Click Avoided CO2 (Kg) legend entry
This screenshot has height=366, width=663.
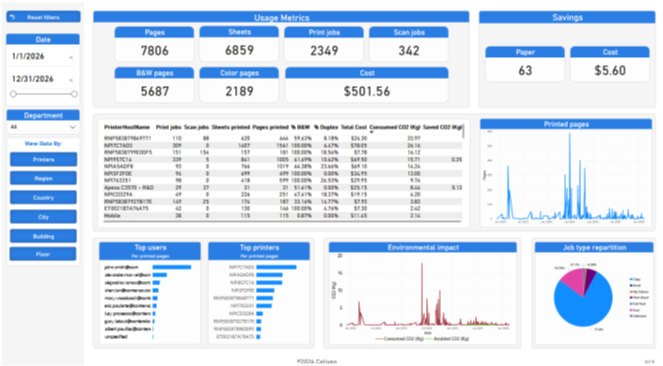click(448, 339)
